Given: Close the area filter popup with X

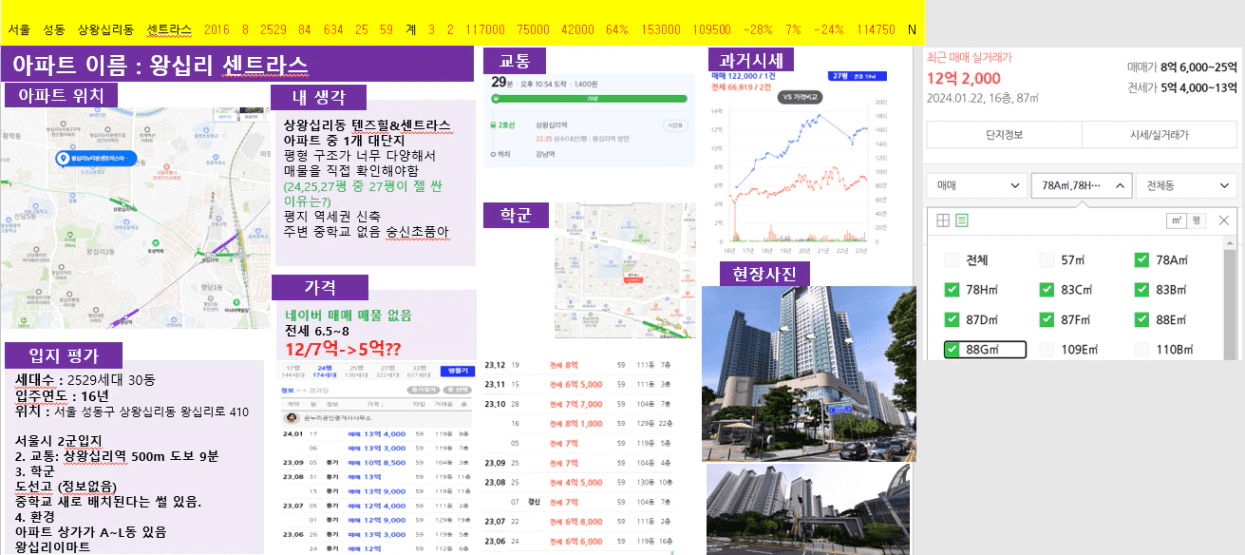Looking at the screenshot, I should [x=1224, y=220].
